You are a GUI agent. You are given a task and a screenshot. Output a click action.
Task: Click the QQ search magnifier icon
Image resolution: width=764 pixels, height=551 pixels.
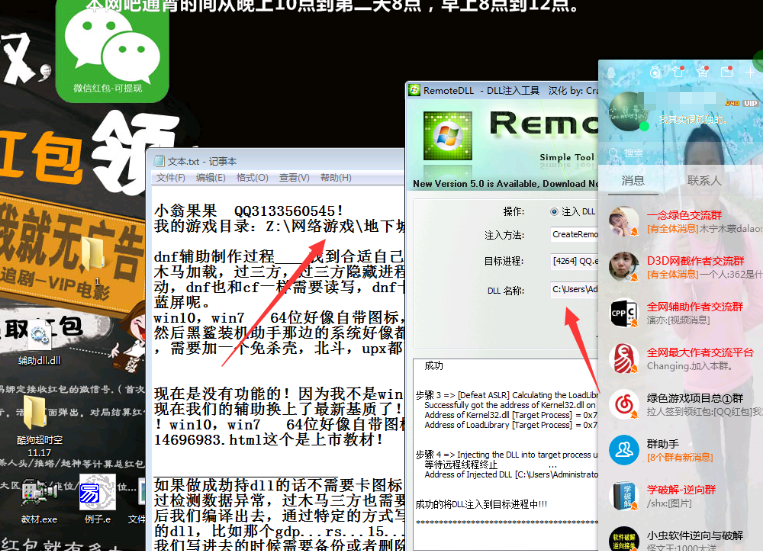point(614,153)
